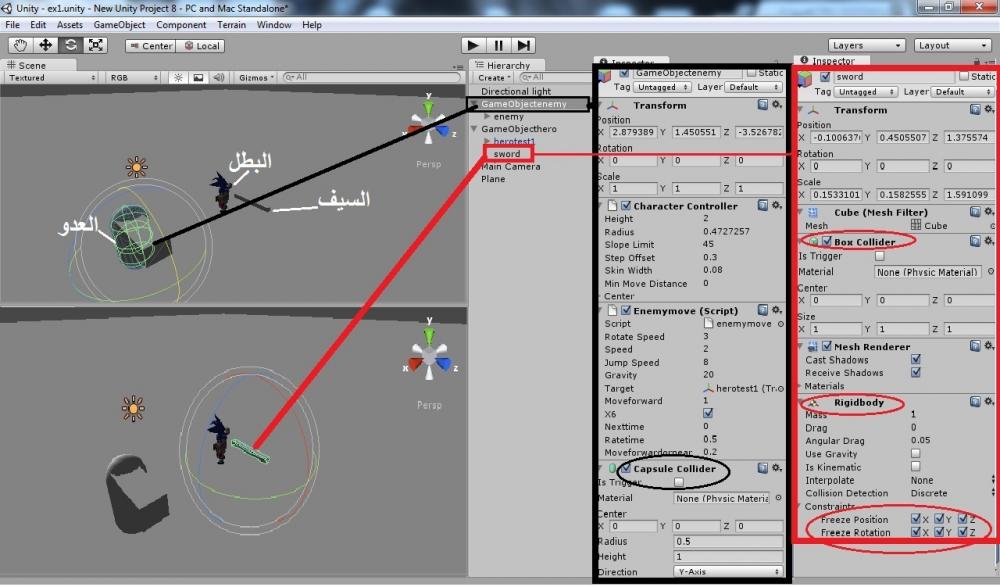Enable Use Gravity on Rigidbody
Viewport: 1000px width, 587px height.
[916, 454]
